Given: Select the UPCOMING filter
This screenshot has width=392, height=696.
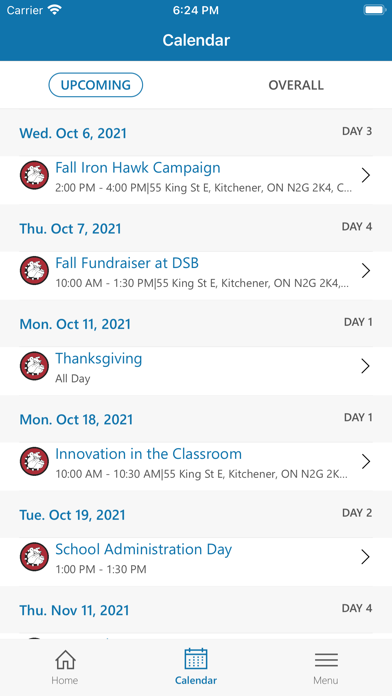Looking at the screenshot, I should pos(95,85).
